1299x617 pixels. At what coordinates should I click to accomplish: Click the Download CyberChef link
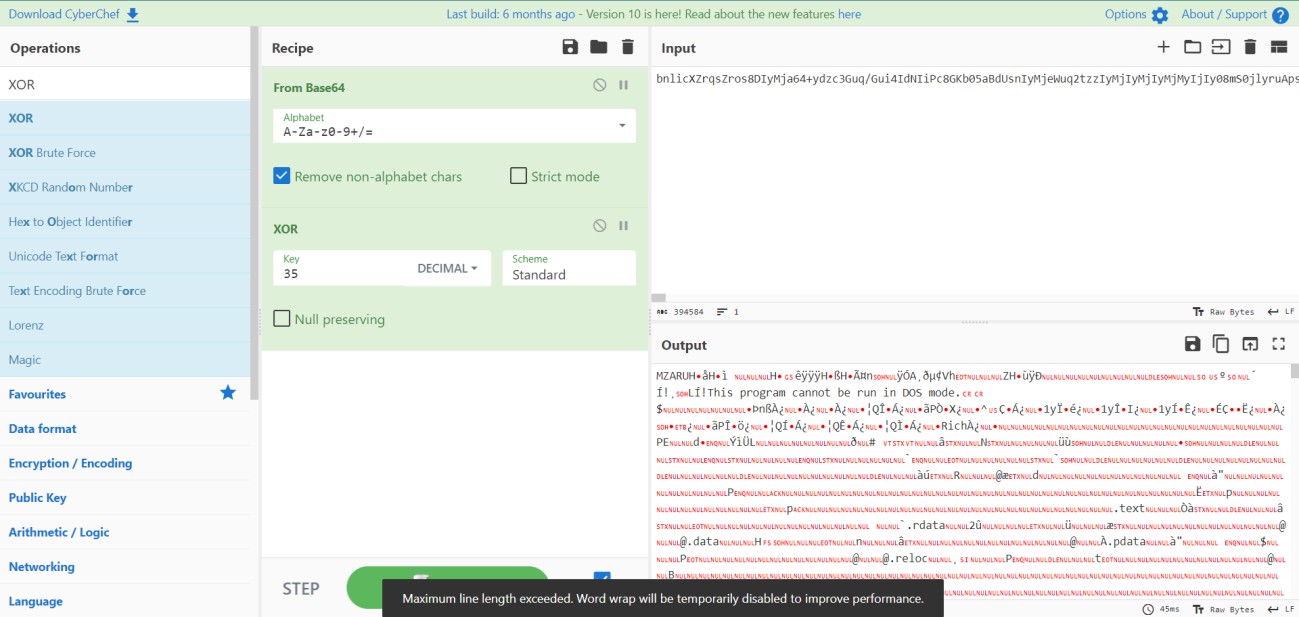point(73,14)
